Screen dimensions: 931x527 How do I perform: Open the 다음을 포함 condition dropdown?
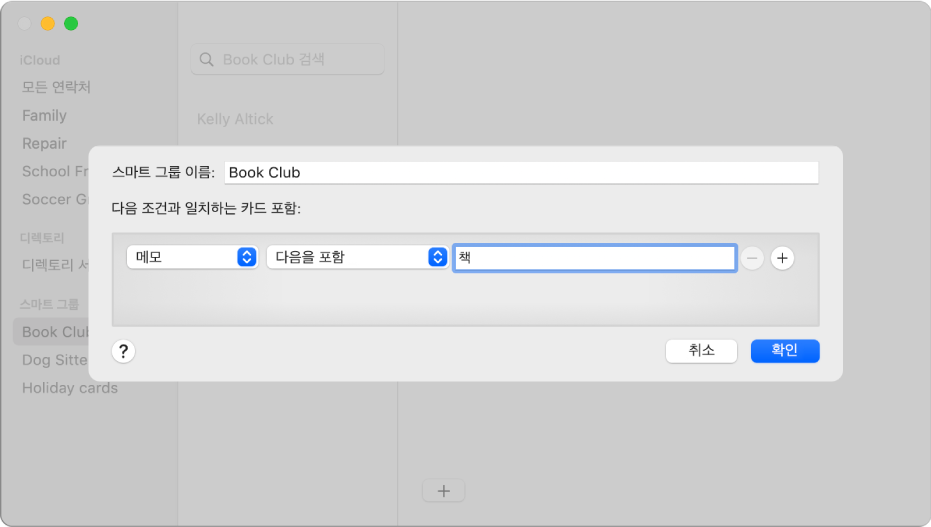point(356,258)
